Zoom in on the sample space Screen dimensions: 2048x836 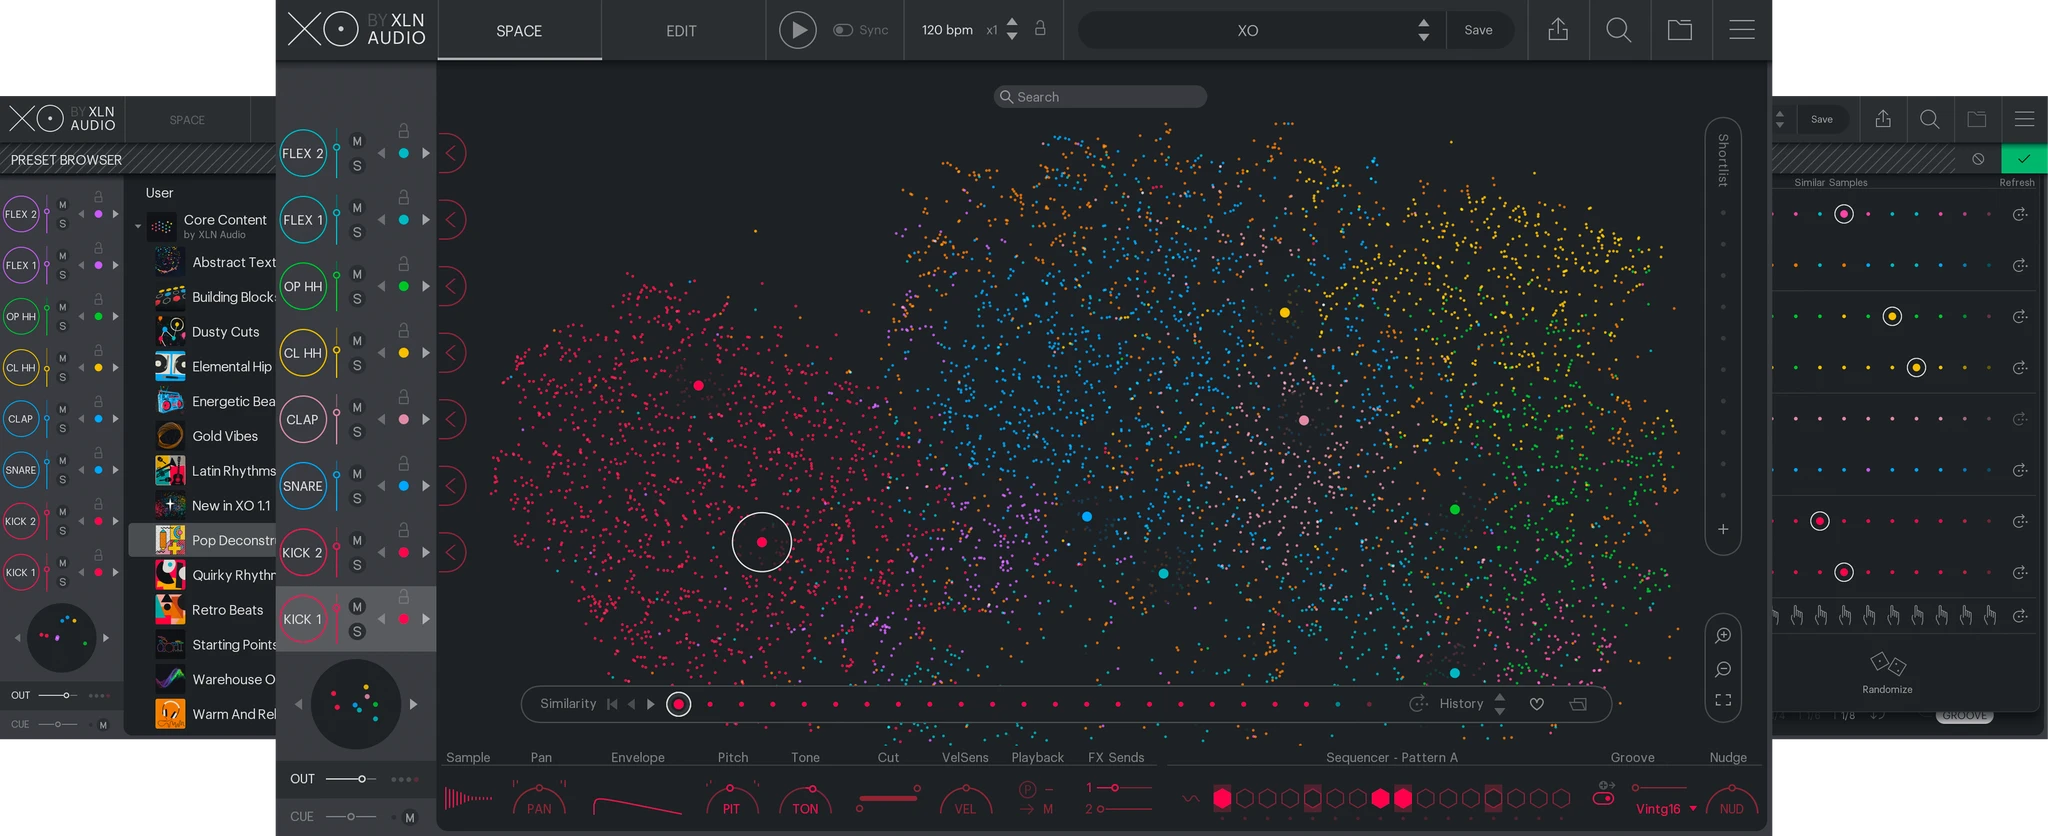(1723, 635)
